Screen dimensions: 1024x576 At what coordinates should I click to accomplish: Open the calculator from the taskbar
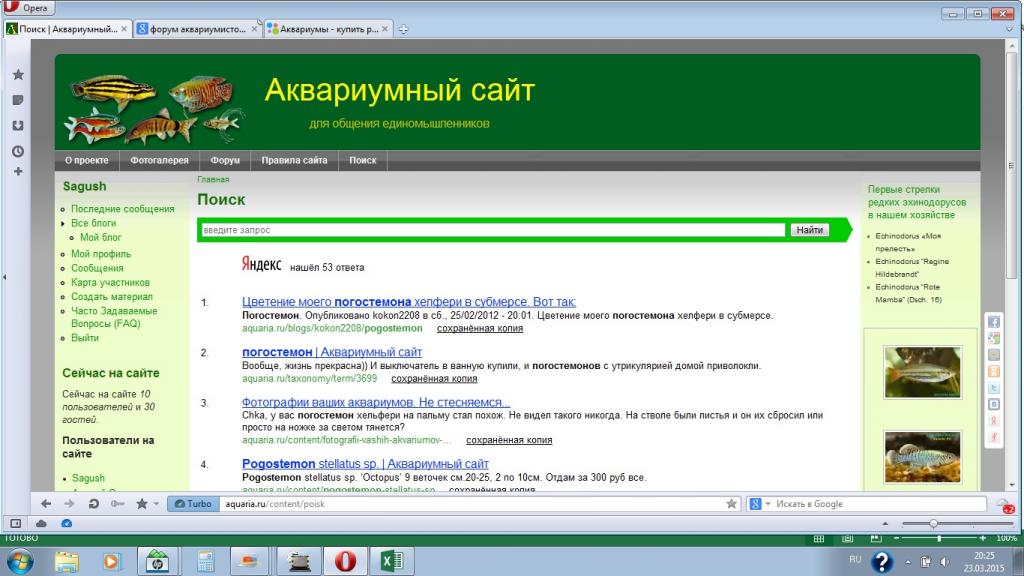[206, 561]
